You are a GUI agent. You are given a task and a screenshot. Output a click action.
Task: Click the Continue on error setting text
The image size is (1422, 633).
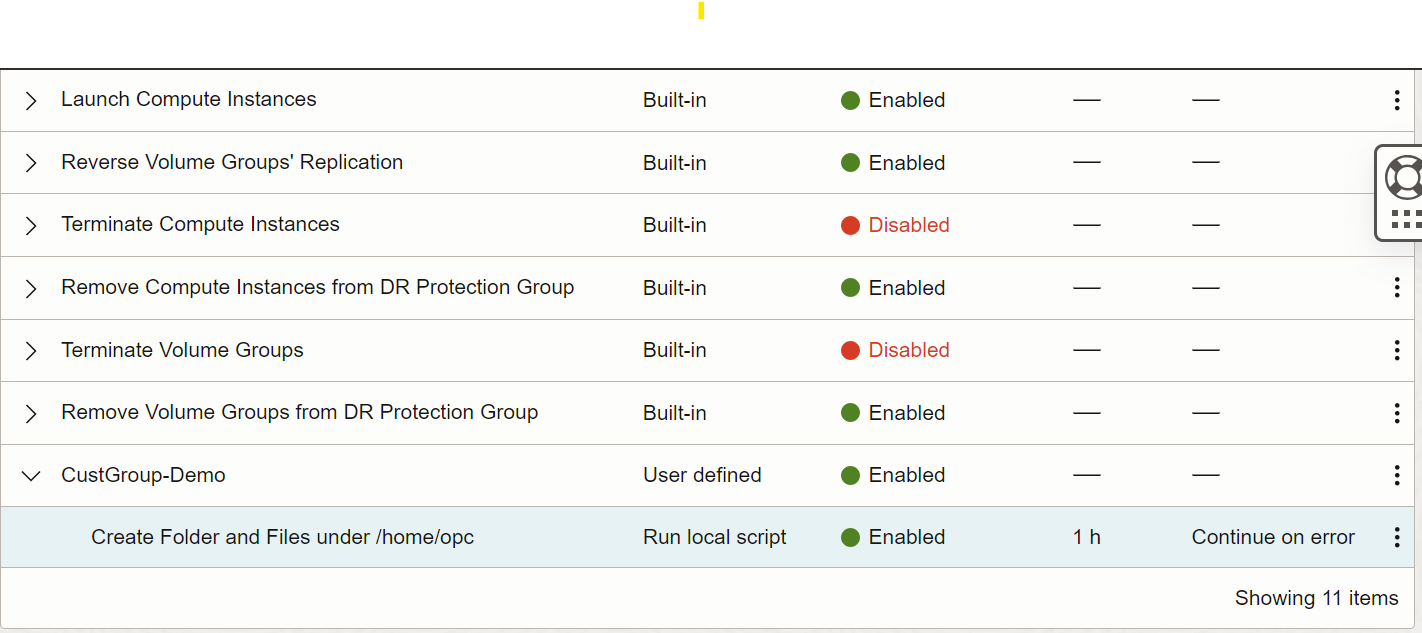pyautogui.click(x=1272, y=537)
